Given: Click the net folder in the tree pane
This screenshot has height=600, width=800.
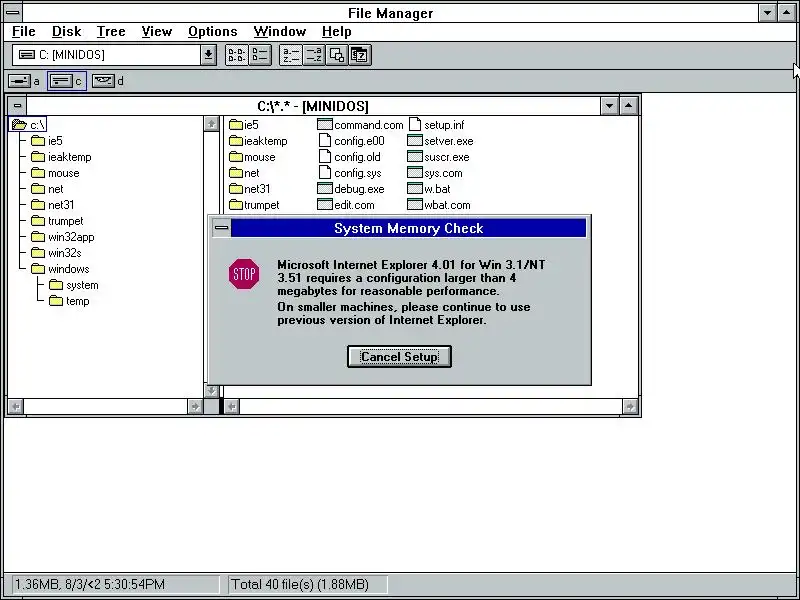Looking at the screenshot, I should pos(47,189).
